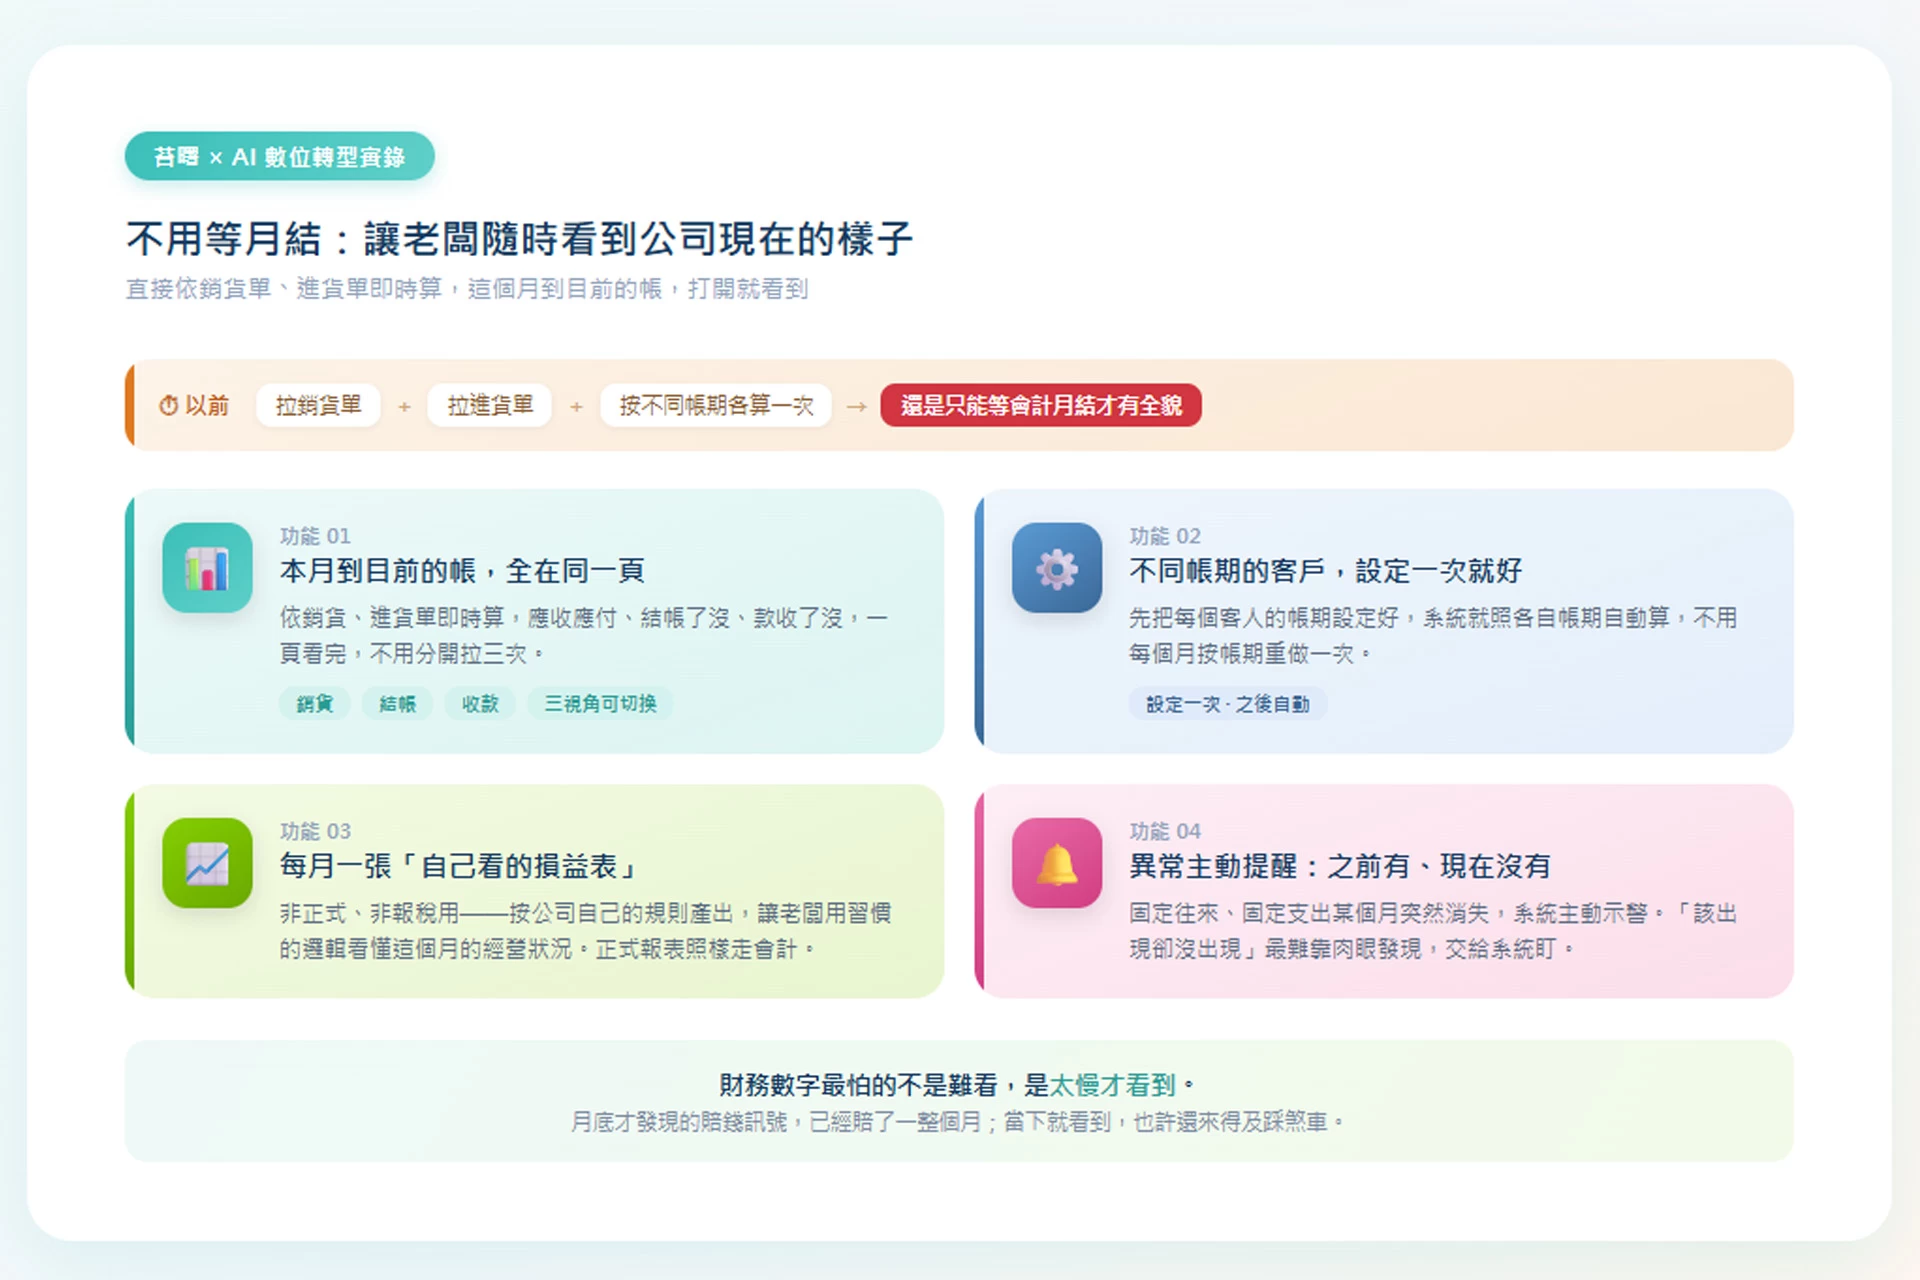Click the title 不同帳期的客戶，設定一次就好
Image resolution: width=1920 pixels, height=1280 pixels.
tap(1326, 571)
